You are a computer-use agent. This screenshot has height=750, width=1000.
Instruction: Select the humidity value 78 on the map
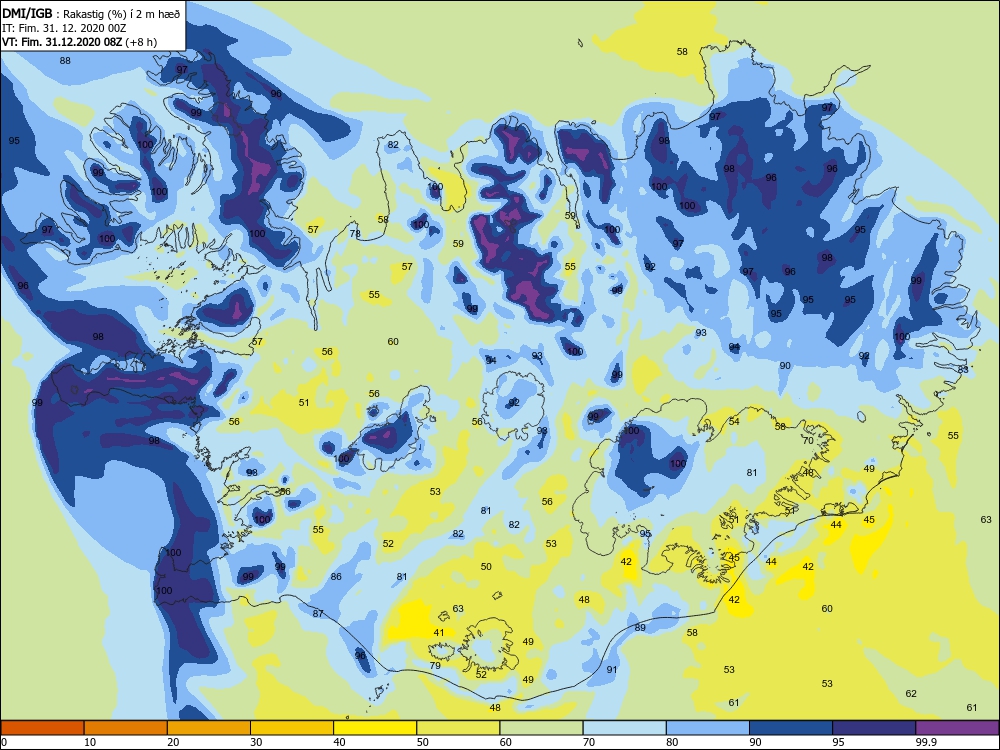point(355,233)
